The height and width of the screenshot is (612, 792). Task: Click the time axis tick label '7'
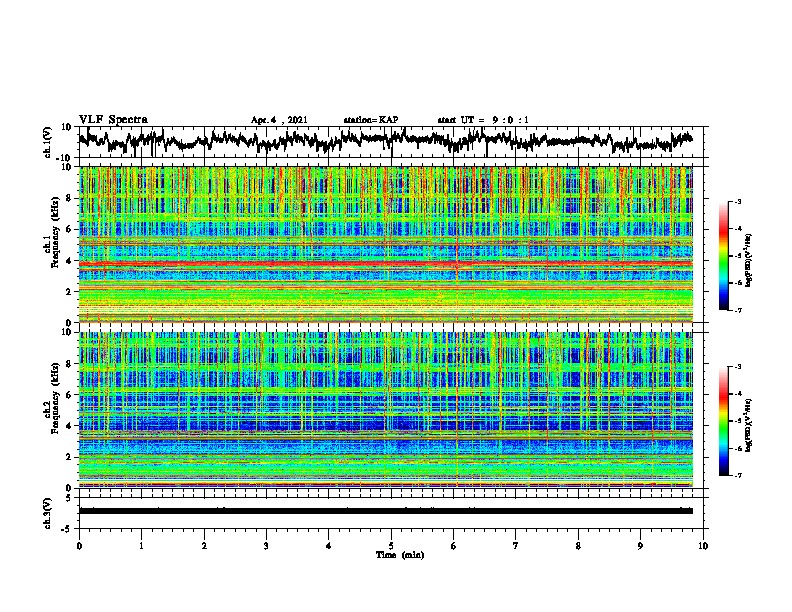(516, 546)
